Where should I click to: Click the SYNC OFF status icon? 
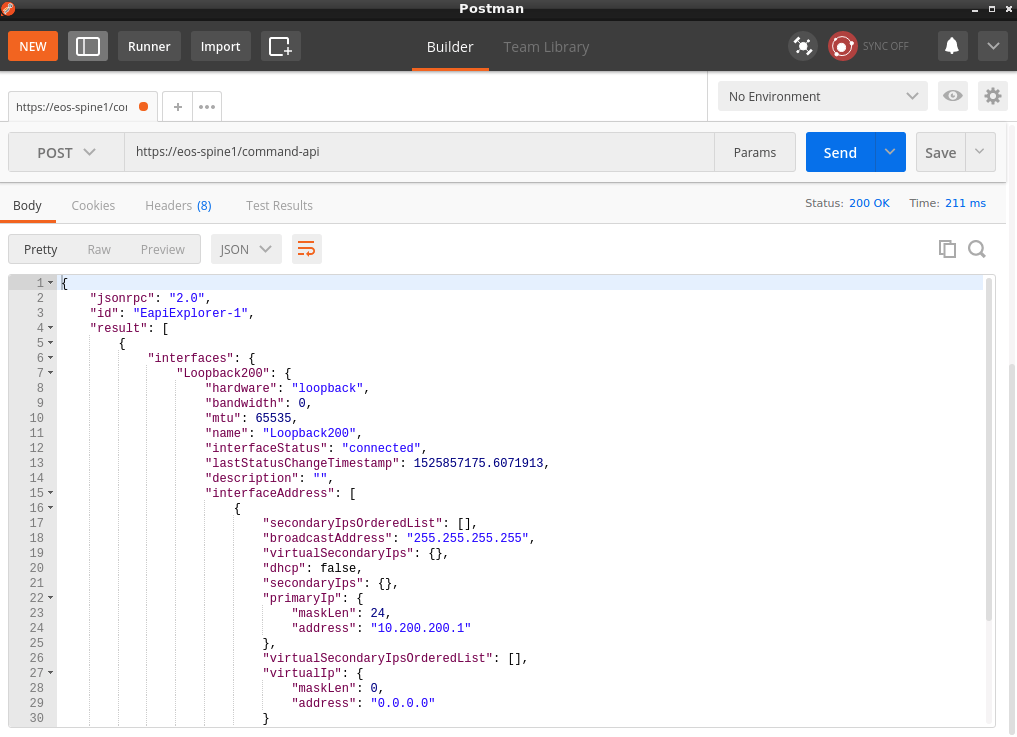tap(843, 46)
